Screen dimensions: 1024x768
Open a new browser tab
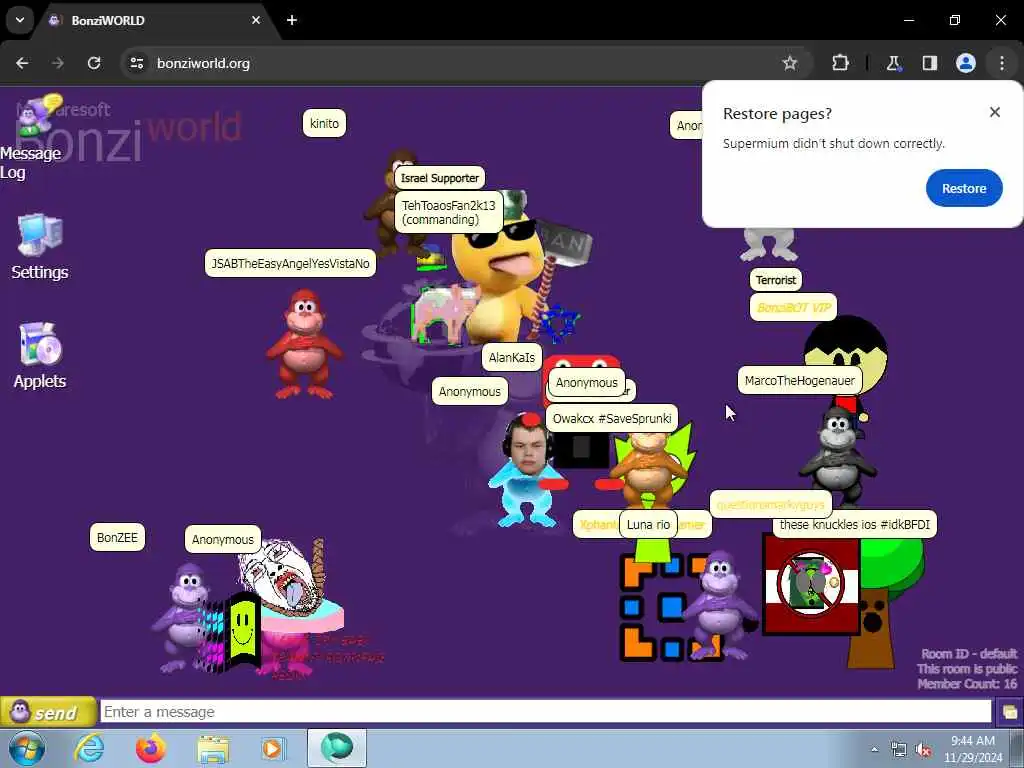click(x=292, y=20)
